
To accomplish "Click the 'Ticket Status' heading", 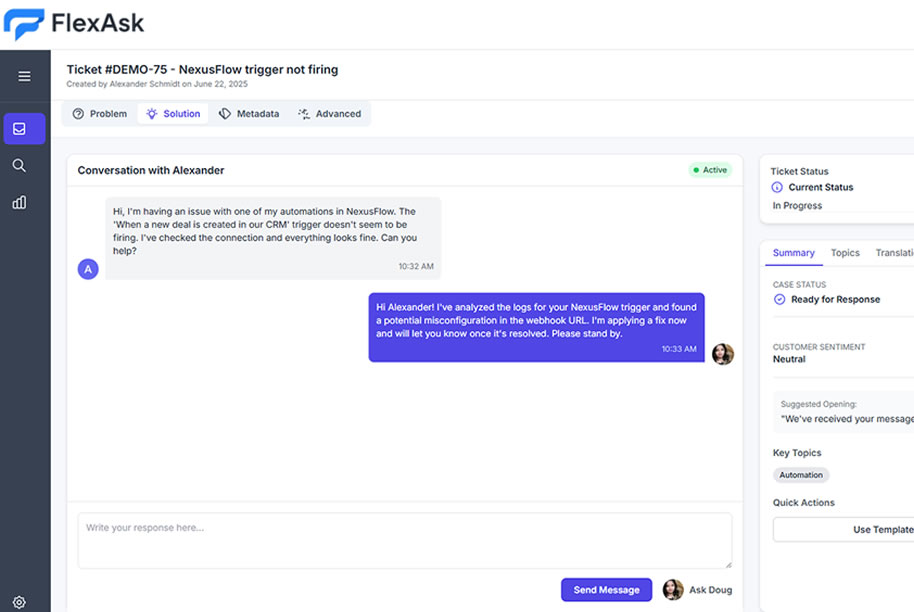I will coord(799,171).
